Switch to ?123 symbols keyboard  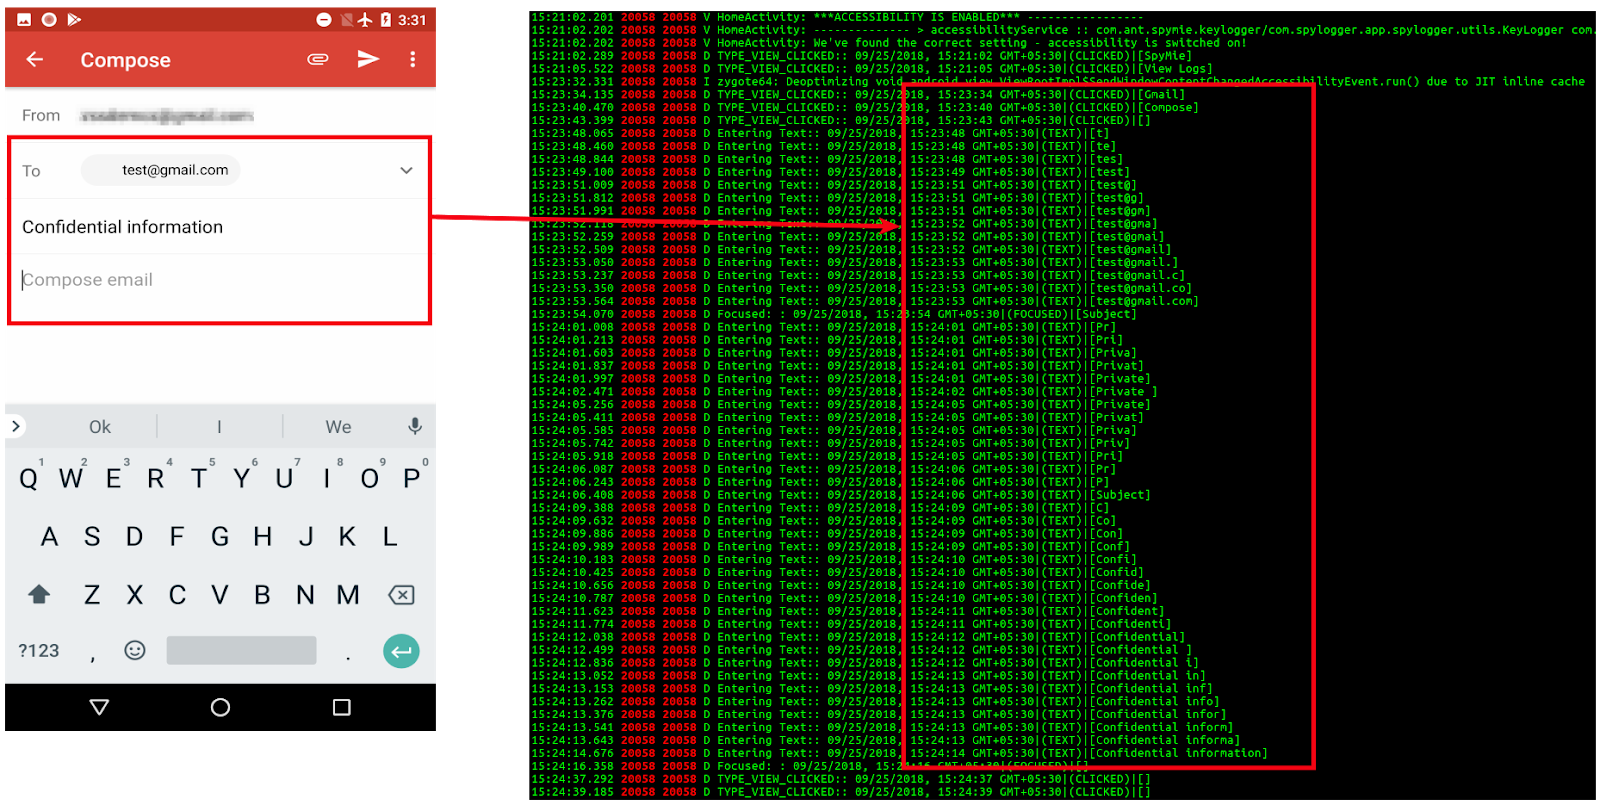click(39, 651)
